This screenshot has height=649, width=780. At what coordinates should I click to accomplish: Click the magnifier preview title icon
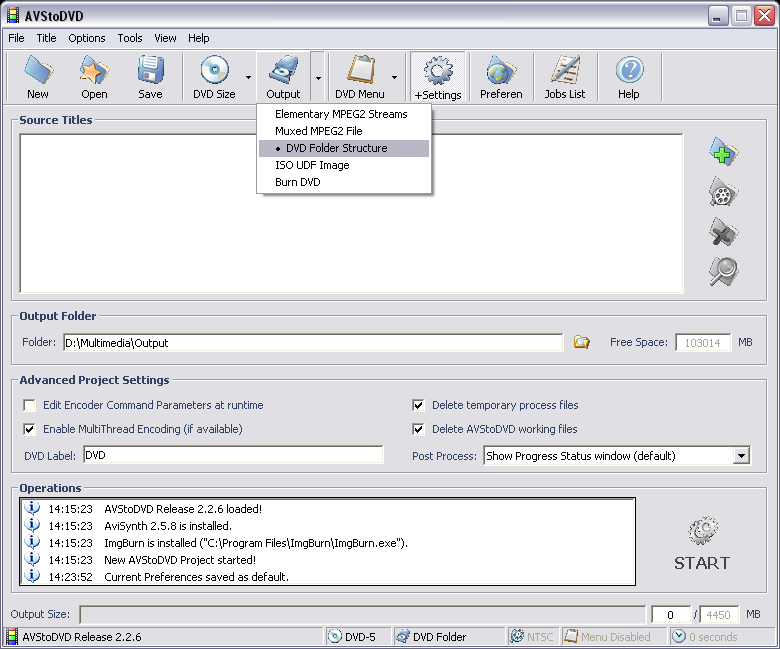point(723,272)
